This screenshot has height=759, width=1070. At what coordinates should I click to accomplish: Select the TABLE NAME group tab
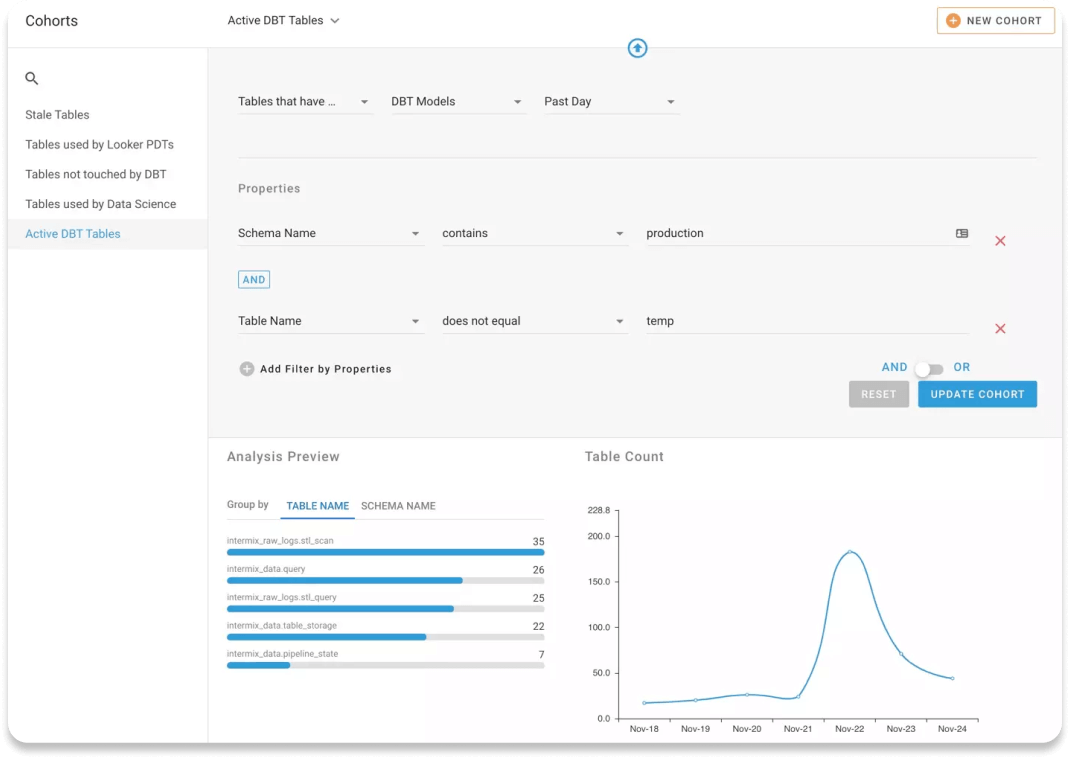317,506
